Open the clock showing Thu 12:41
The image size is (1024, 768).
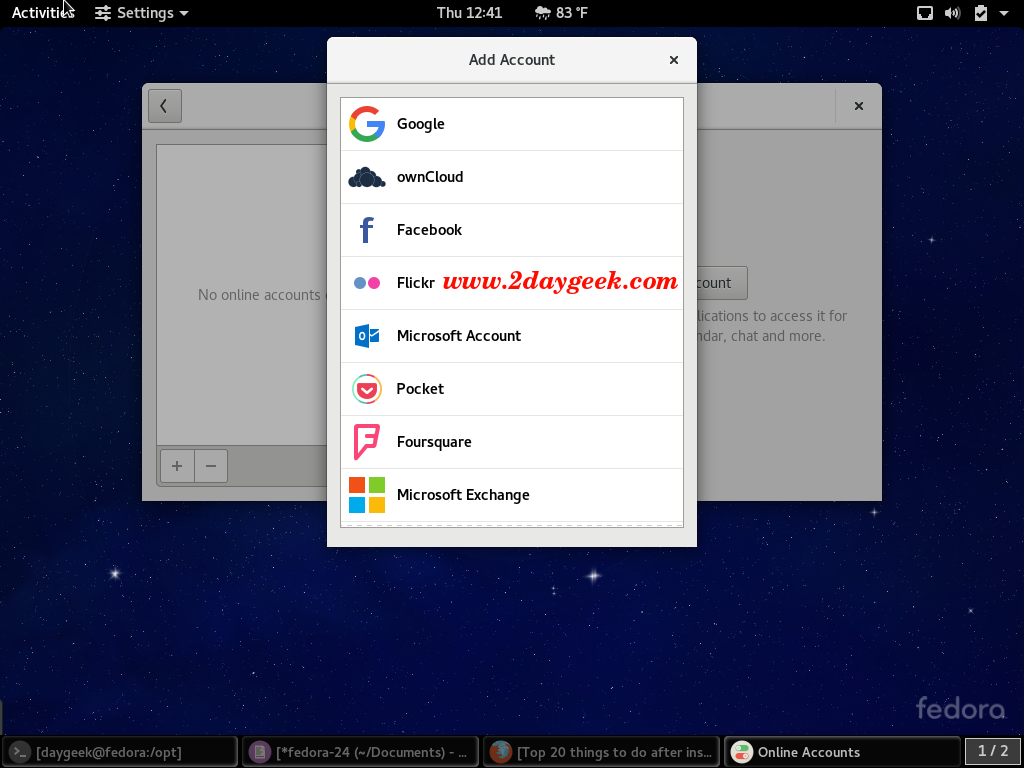click(x=470, y=13)
